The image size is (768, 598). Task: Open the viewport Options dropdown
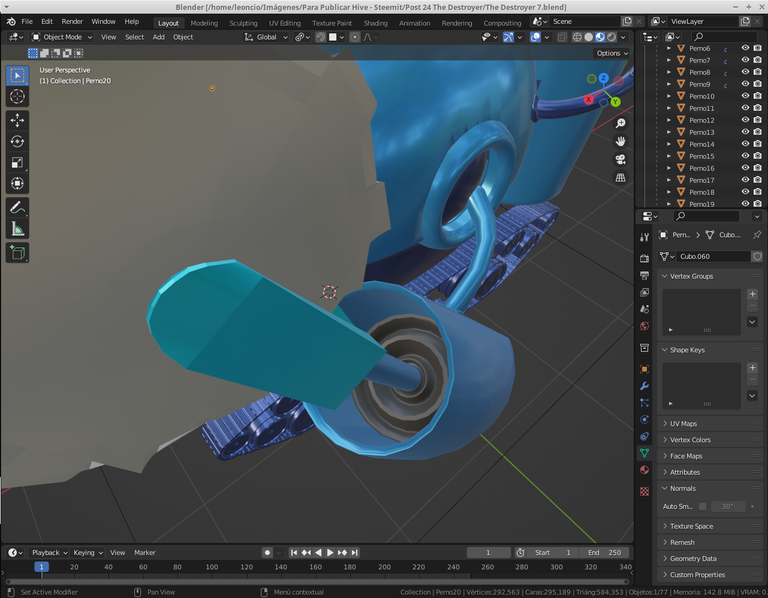pyautogui.click(x=612, y=53)
